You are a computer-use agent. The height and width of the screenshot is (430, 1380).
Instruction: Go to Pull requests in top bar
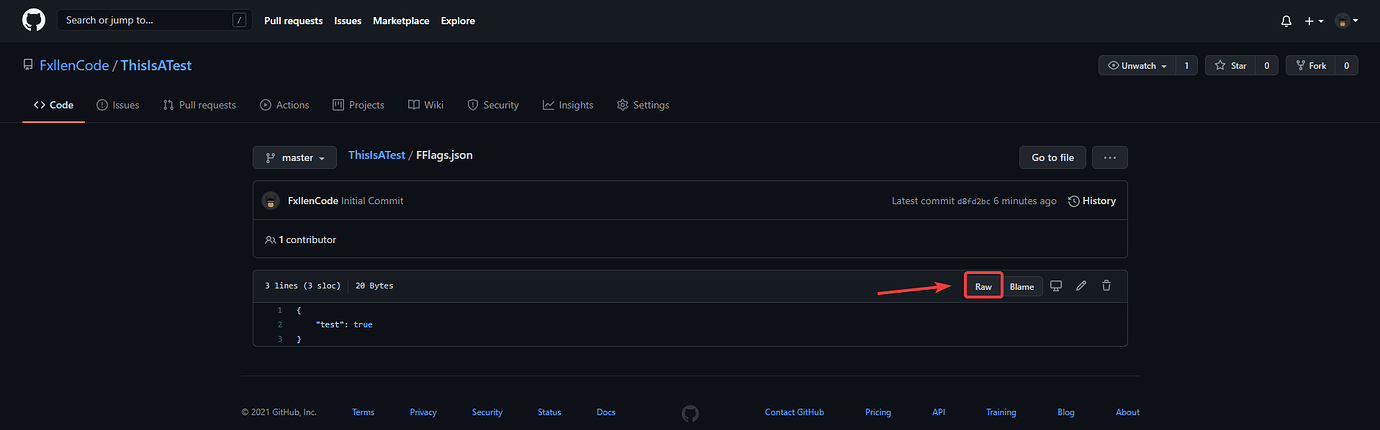[293, 21]
